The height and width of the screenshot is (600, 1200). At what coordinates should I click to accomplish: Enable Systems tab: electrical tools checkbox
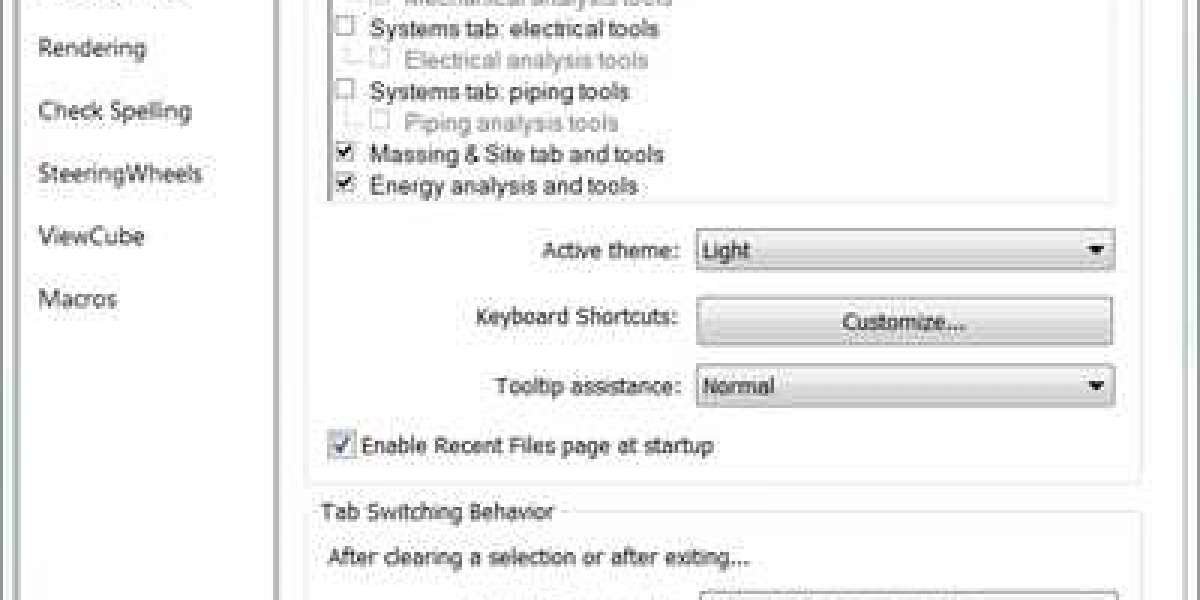[x=345, y=28]
